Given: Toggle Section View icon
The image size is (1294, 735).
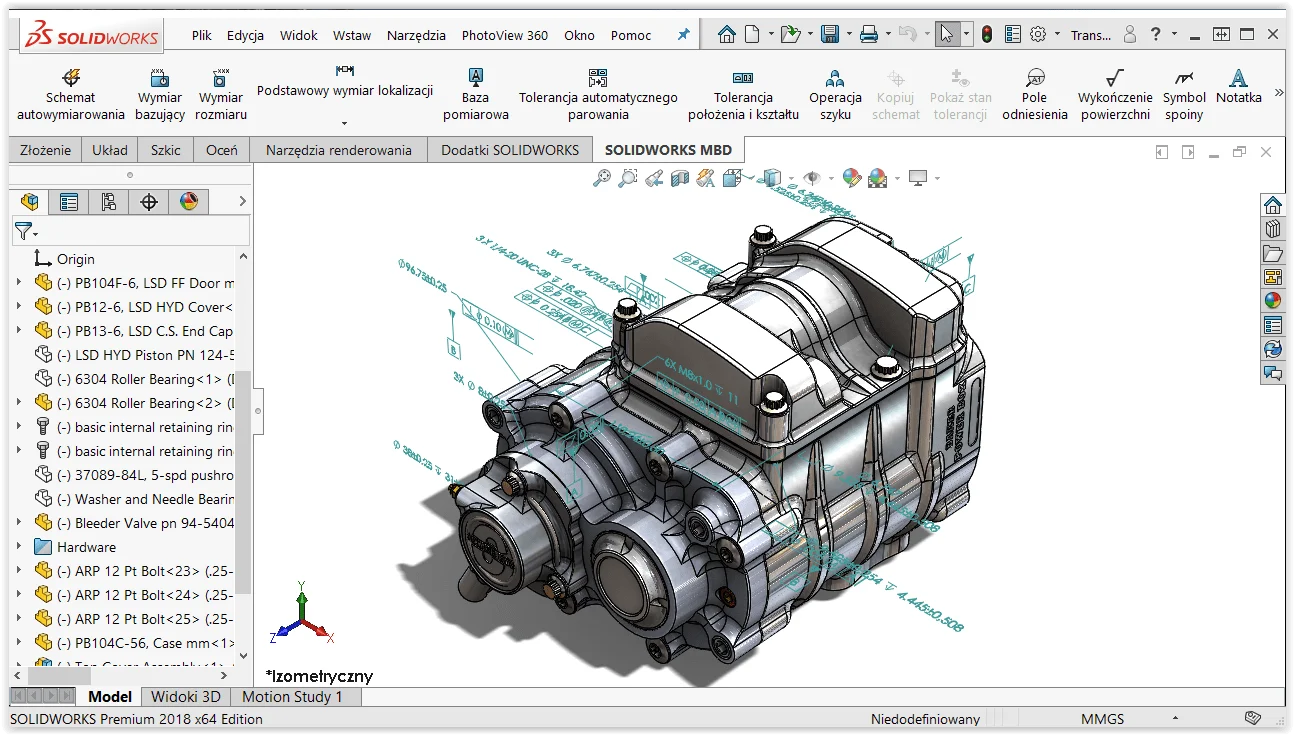Looking at the screenshot, I should pyautogui.click(x=680, y=178).
